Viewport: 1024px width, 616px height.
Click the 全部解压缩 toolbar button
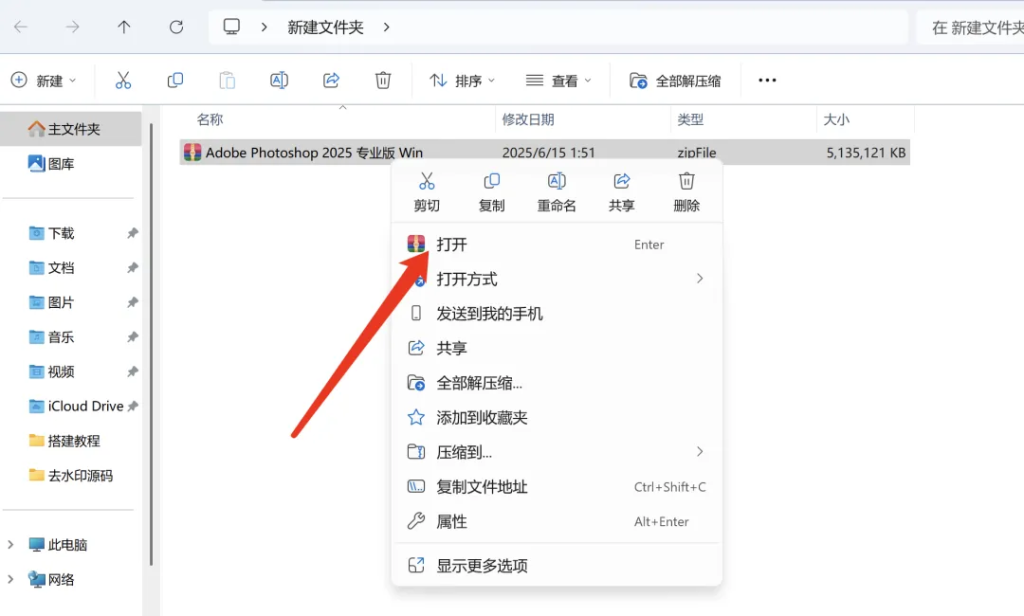[675, 80]
